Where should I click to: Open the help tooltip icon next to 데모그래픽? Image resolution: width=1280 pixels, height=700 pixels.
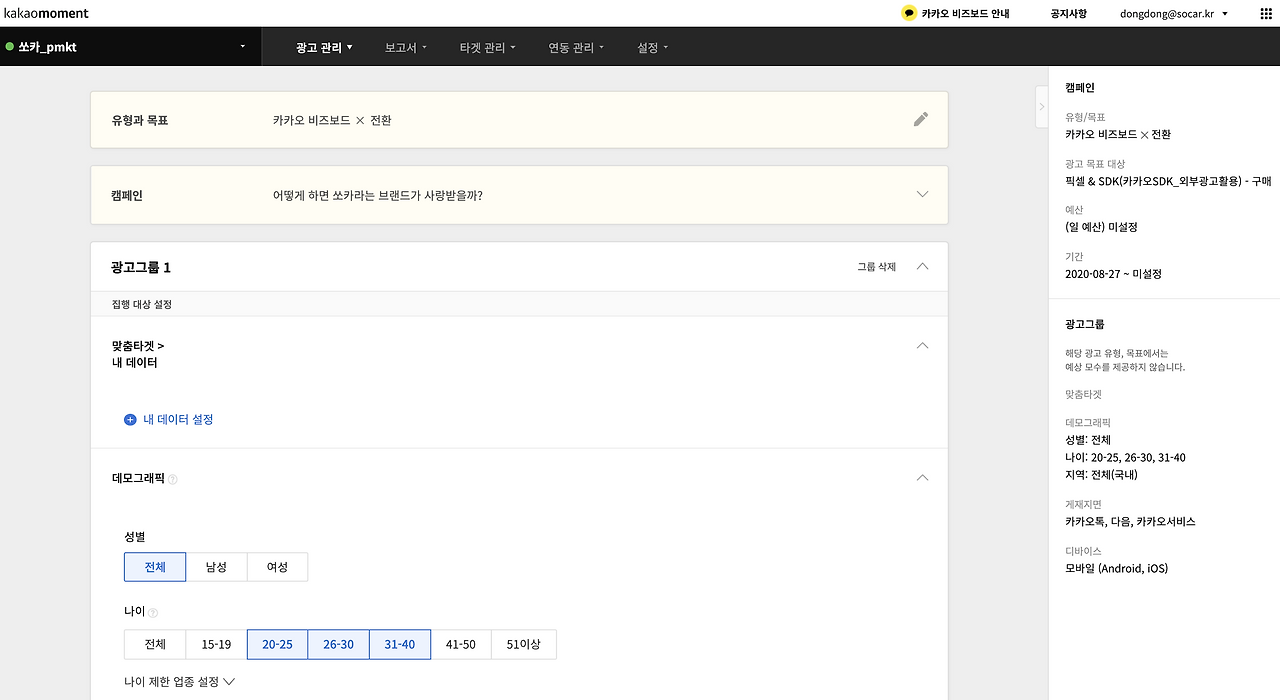[171, 479]
